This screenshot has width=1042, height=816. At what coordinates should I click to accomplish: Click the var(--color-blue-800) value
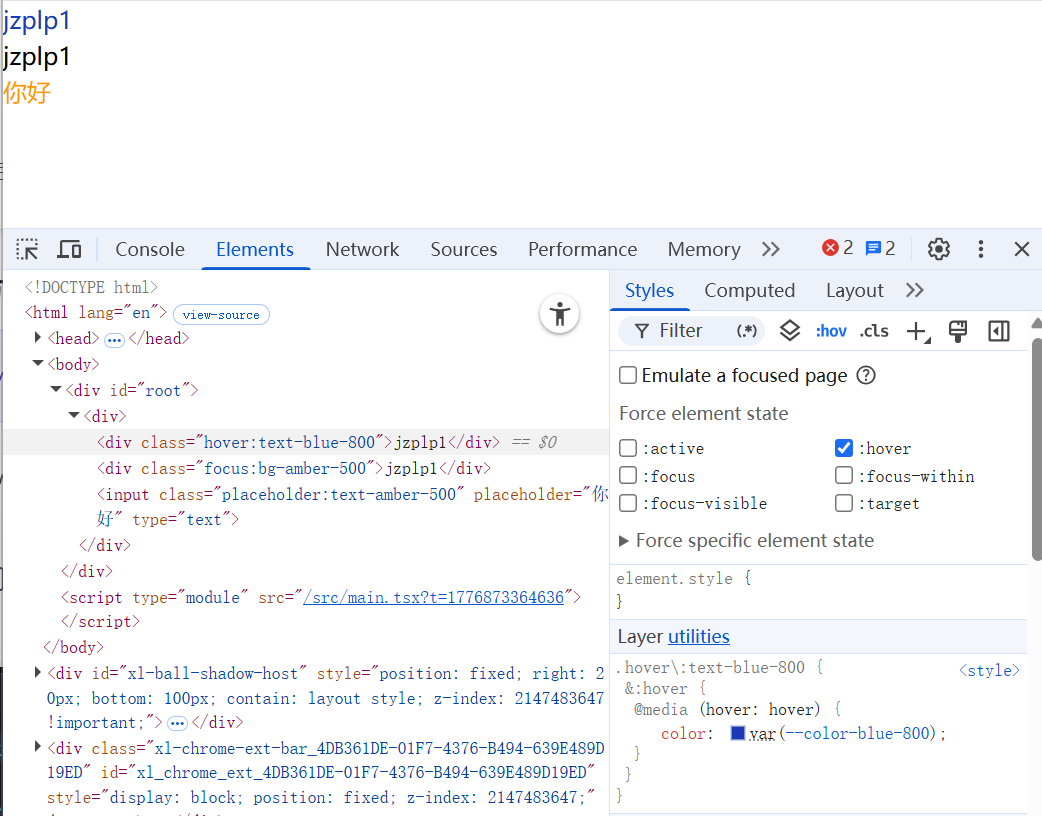pyautogui.click(x=843, y=733)
